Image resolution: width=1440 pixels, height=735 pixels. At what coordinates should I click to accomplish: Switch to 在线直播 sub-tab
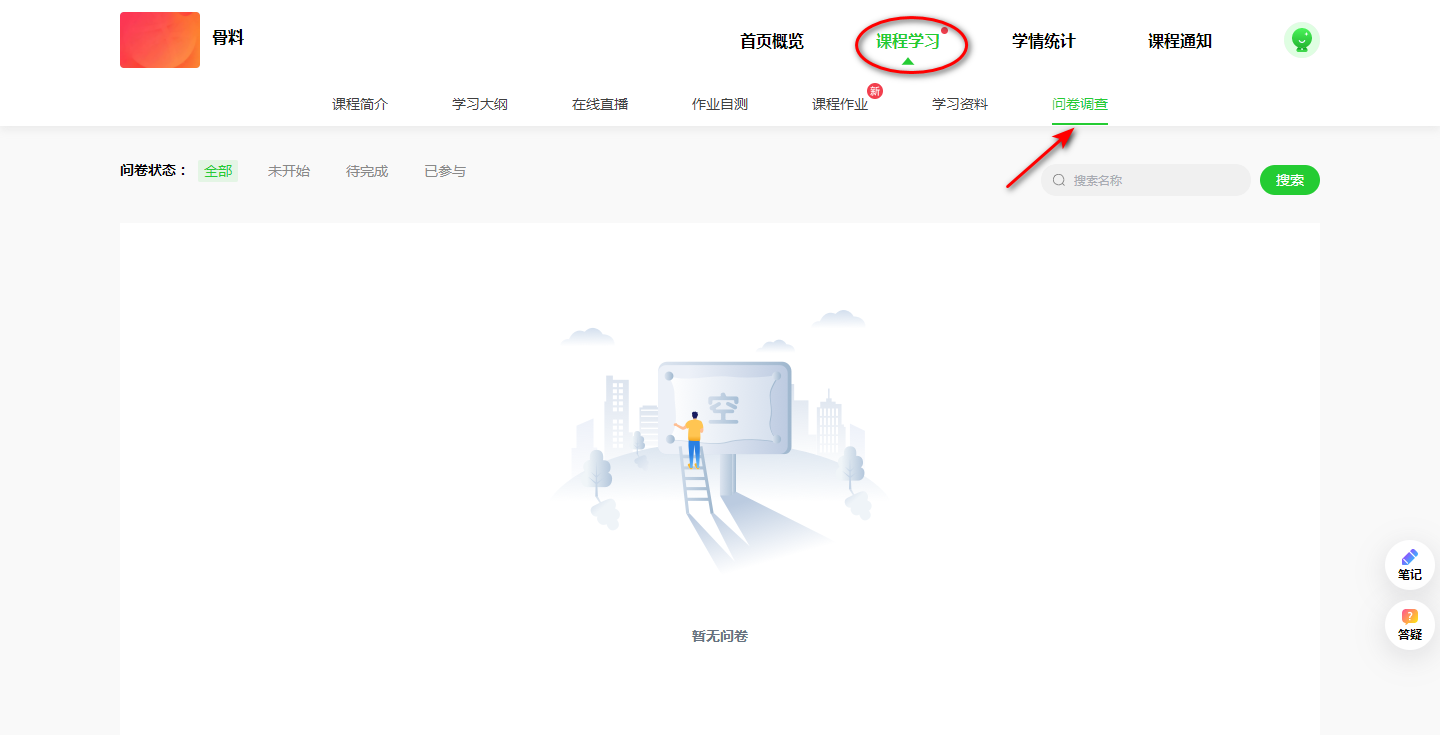click(x=600, y=104)
